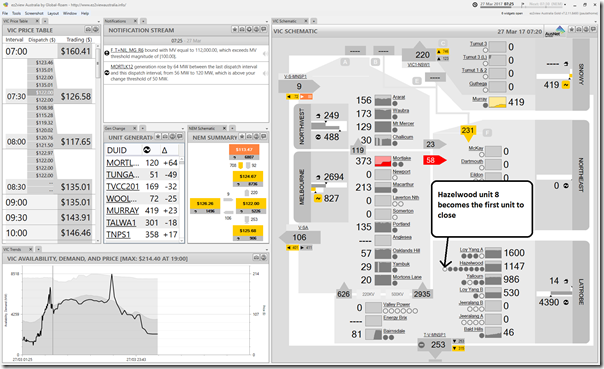Click the comment icon in VIC Schematic header
The height and width of the screenshot is (369, 604).
(593, 30)
